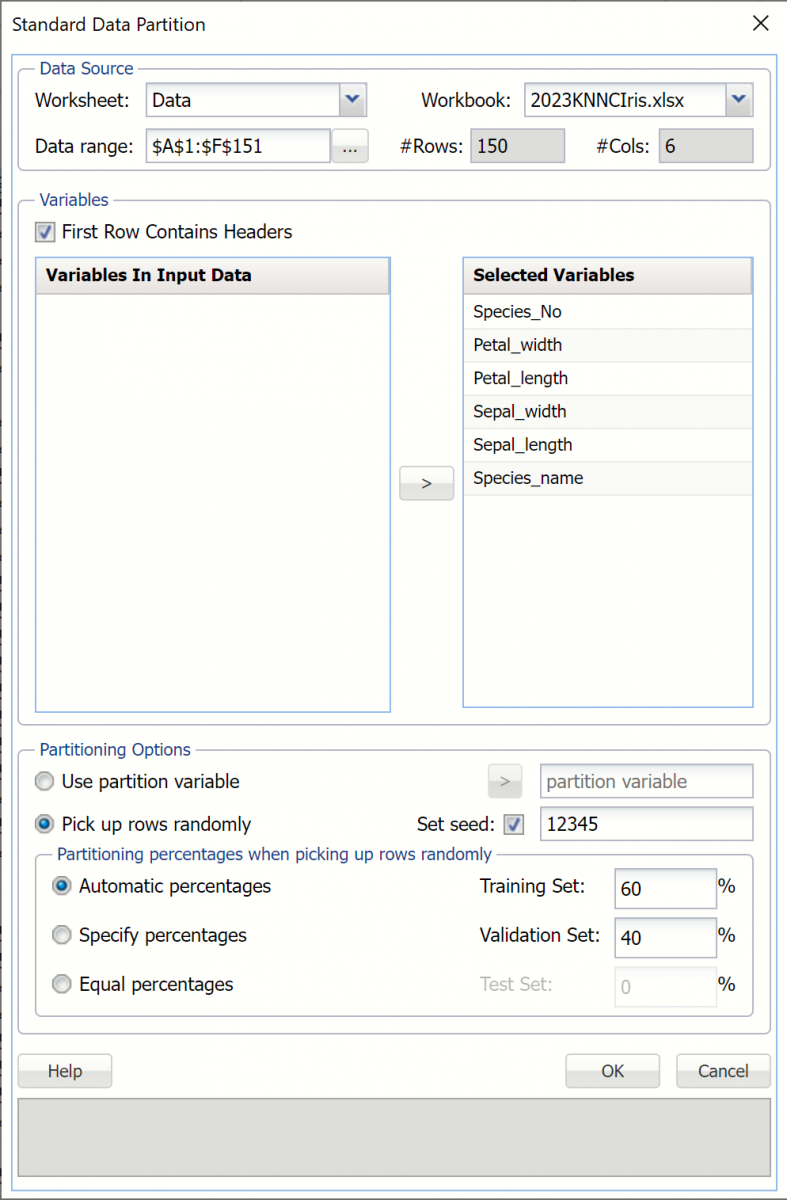The image size is (787, 1200).
Task: Open Help for data partition
Action: pos(65,1071)
